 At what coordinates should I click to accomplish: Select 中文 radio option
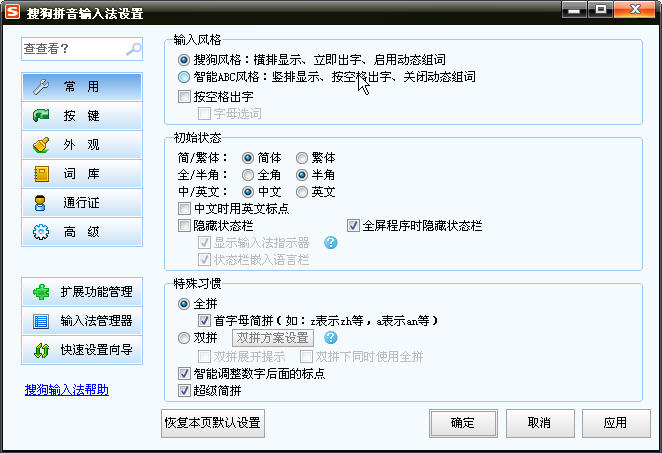tap(248, 192)
